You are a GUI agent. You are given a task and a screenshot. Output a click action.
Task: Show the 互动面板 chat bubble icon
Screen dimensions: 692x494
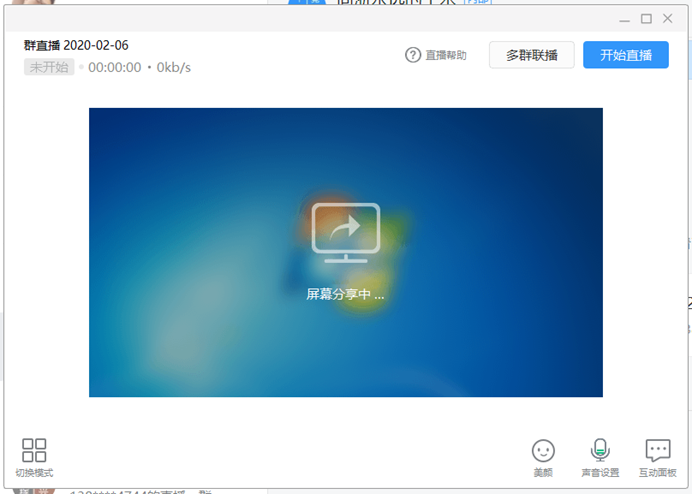(x=657, y=451)
